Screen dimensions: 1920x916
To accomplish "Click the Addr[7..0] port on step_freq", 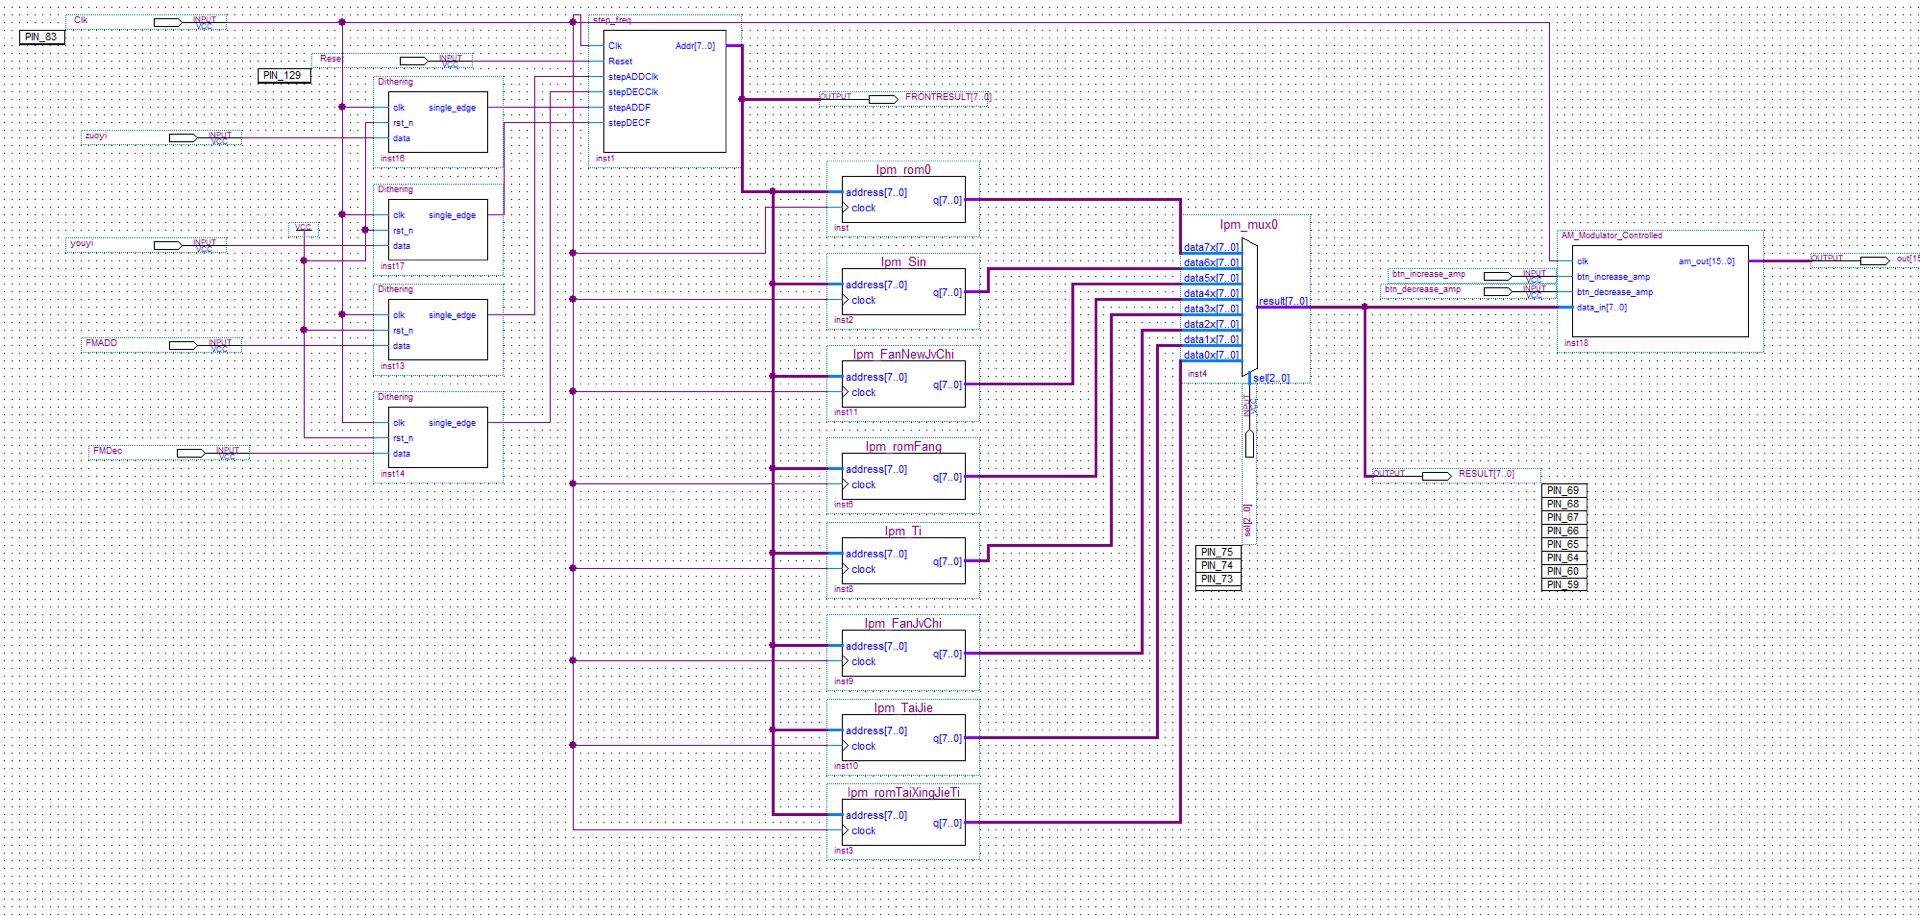I will [695, 46].
